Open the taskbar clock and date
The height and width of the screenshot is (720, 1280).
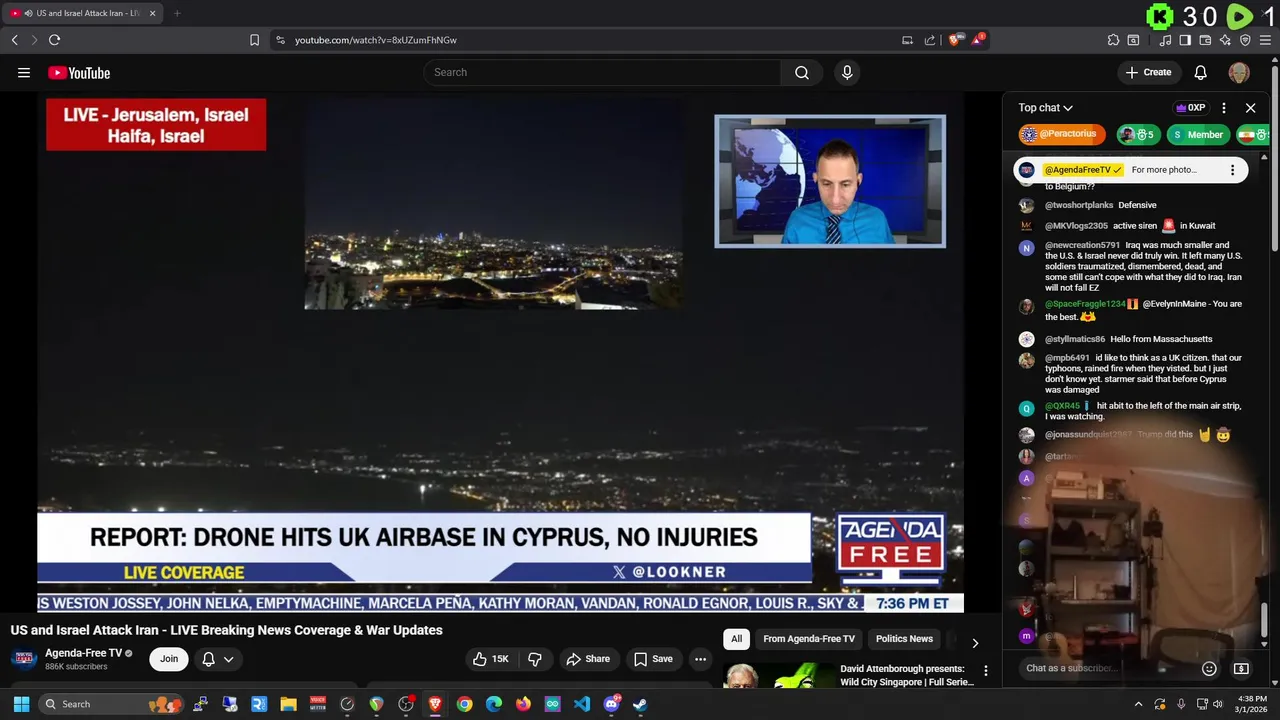1252,704
